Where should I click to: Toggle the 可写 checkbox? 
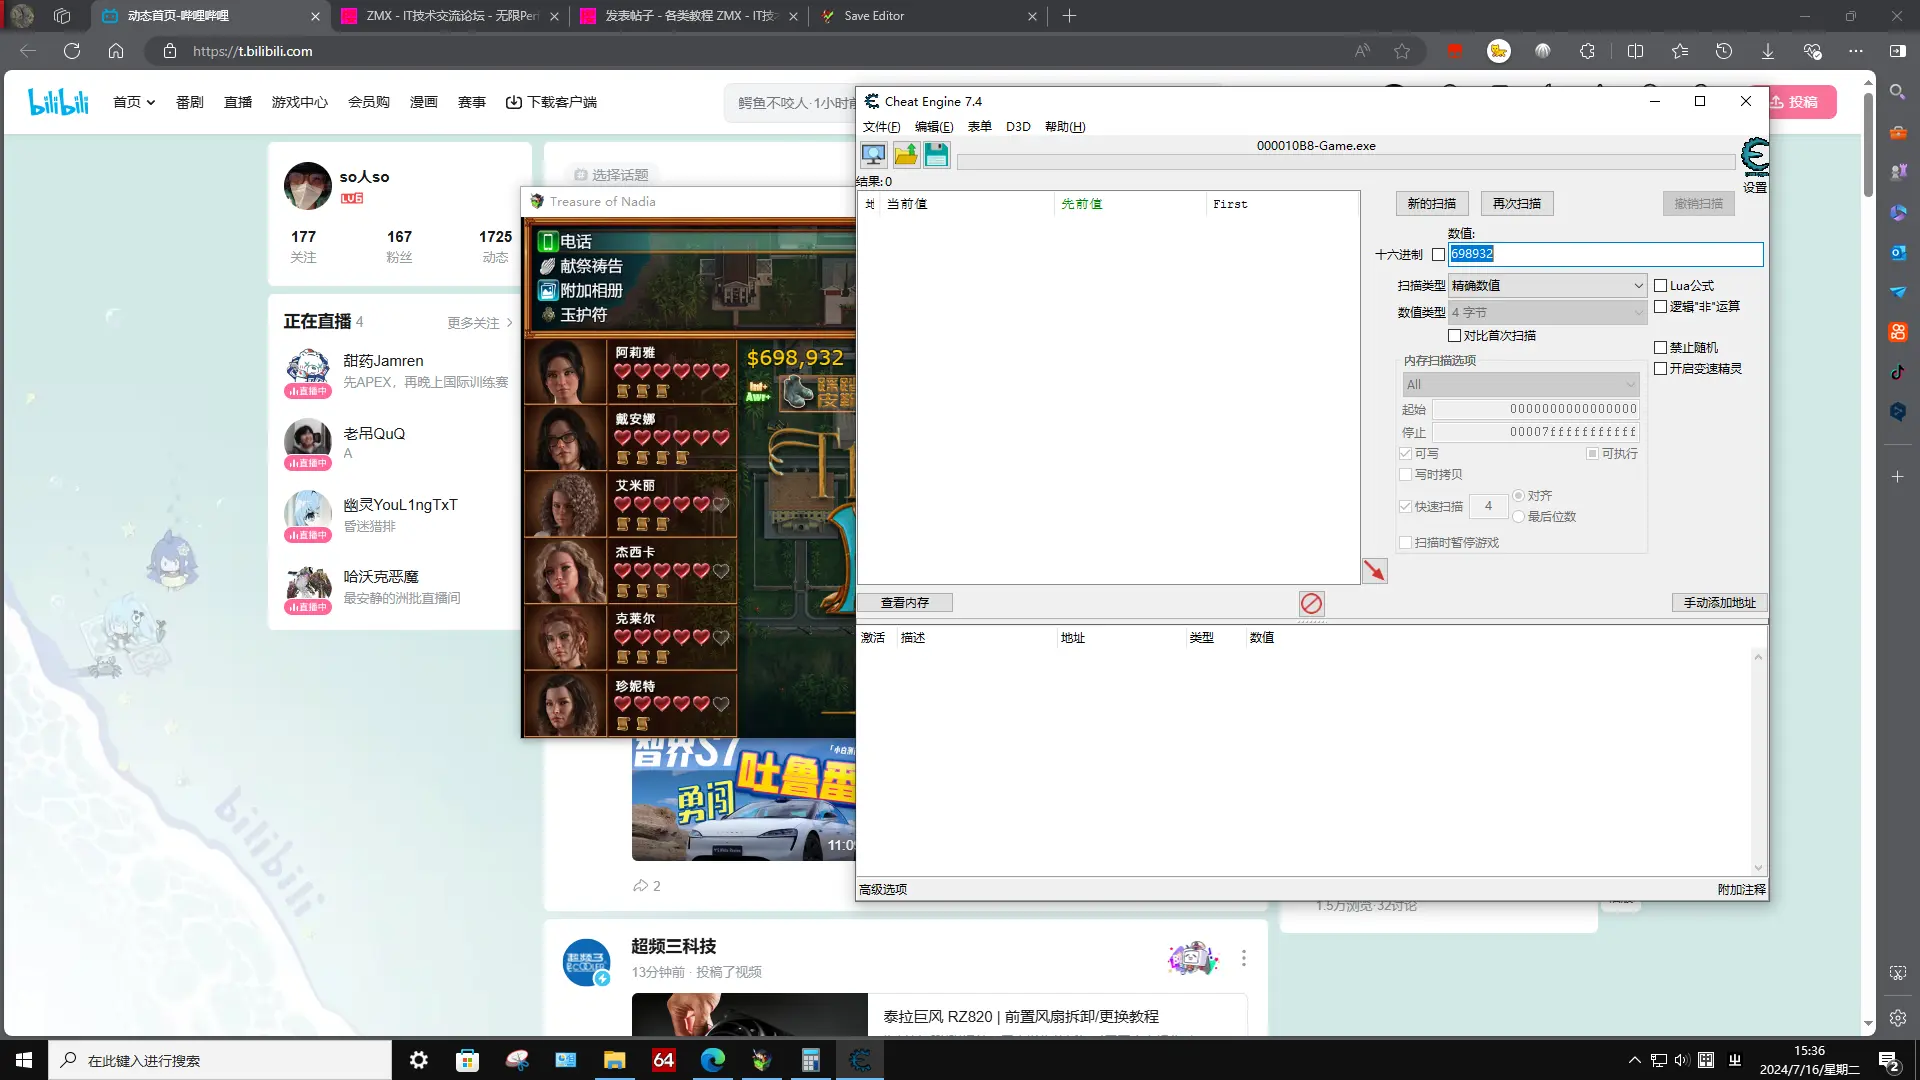tap(1405, 454)
